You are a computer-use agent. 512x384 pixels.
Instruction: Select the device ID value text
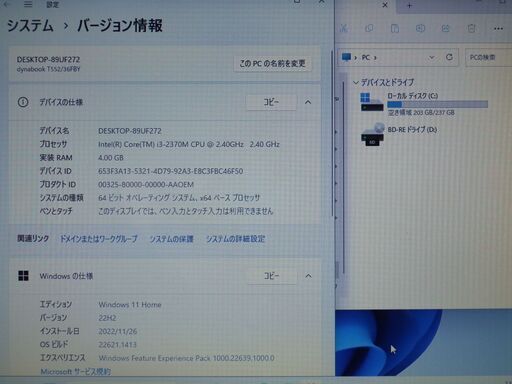coord(170,171)
